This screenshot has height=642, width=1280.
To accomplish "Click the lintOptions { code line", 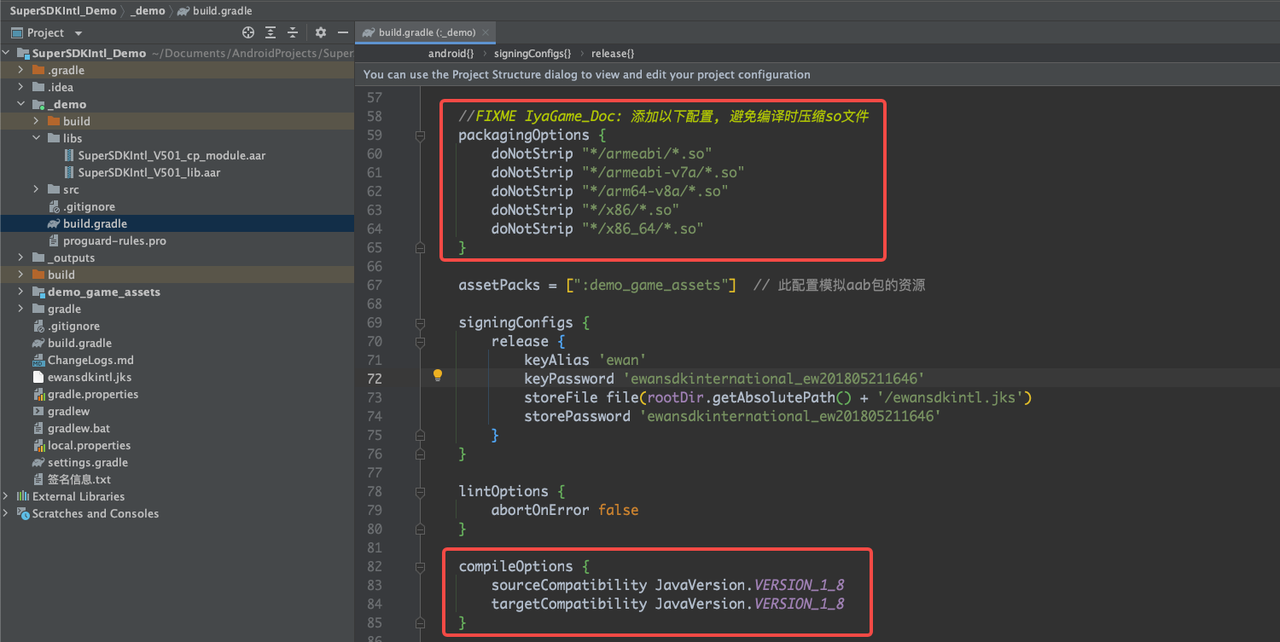I will pyautogui.click(x=511, y=491).
